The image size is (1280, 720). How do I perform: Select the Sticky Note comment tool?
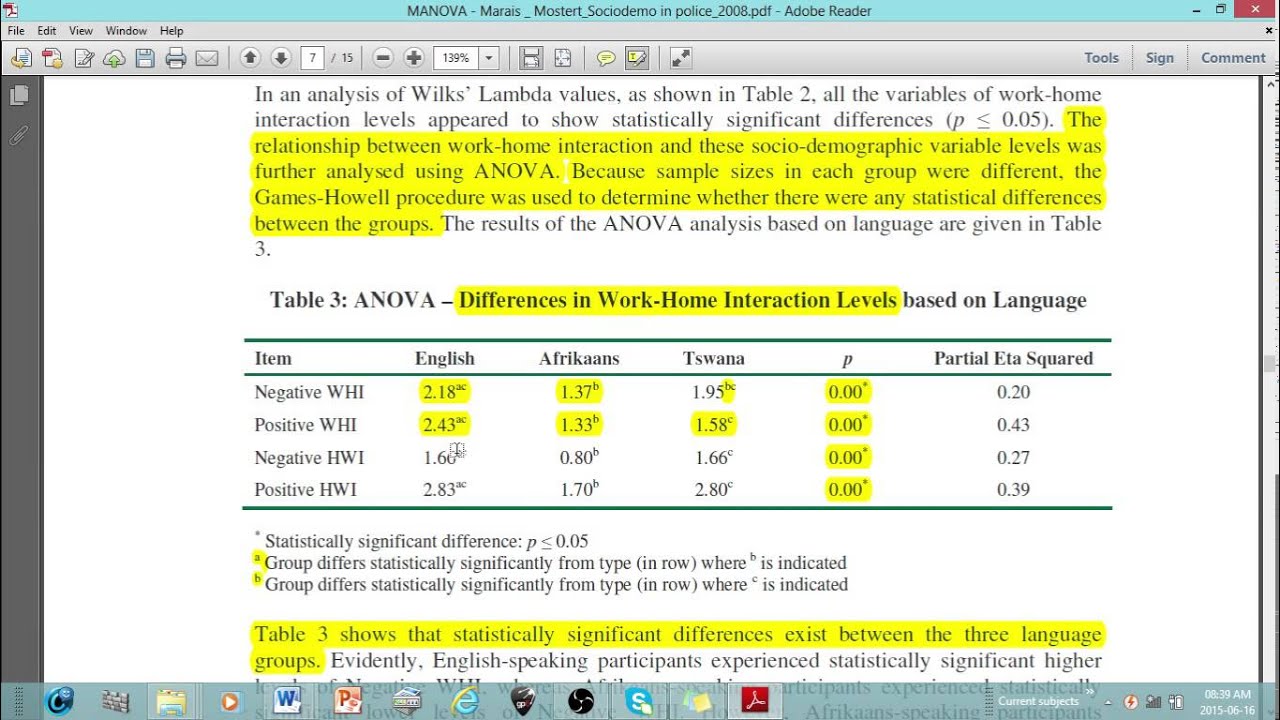point(606,58)
